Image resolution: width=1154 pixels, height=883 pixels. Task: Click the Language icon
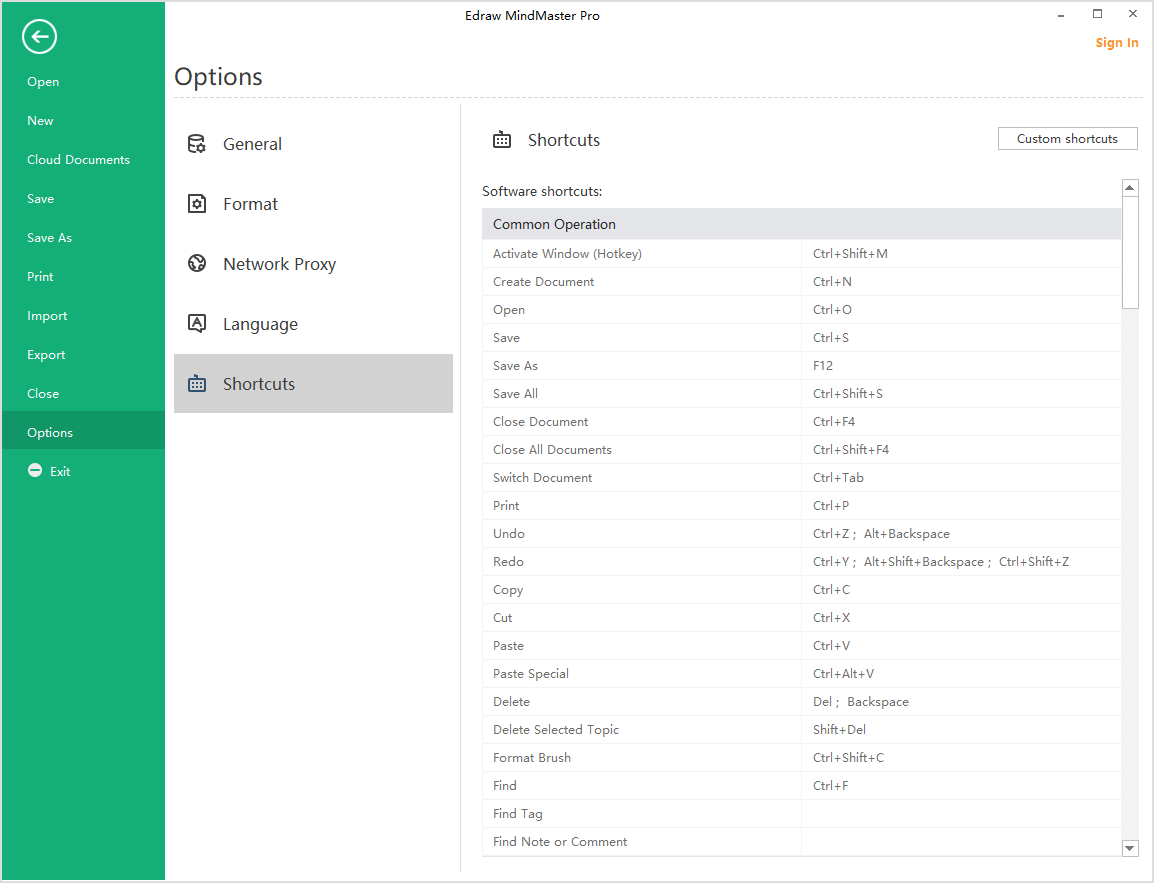(197, 324)
